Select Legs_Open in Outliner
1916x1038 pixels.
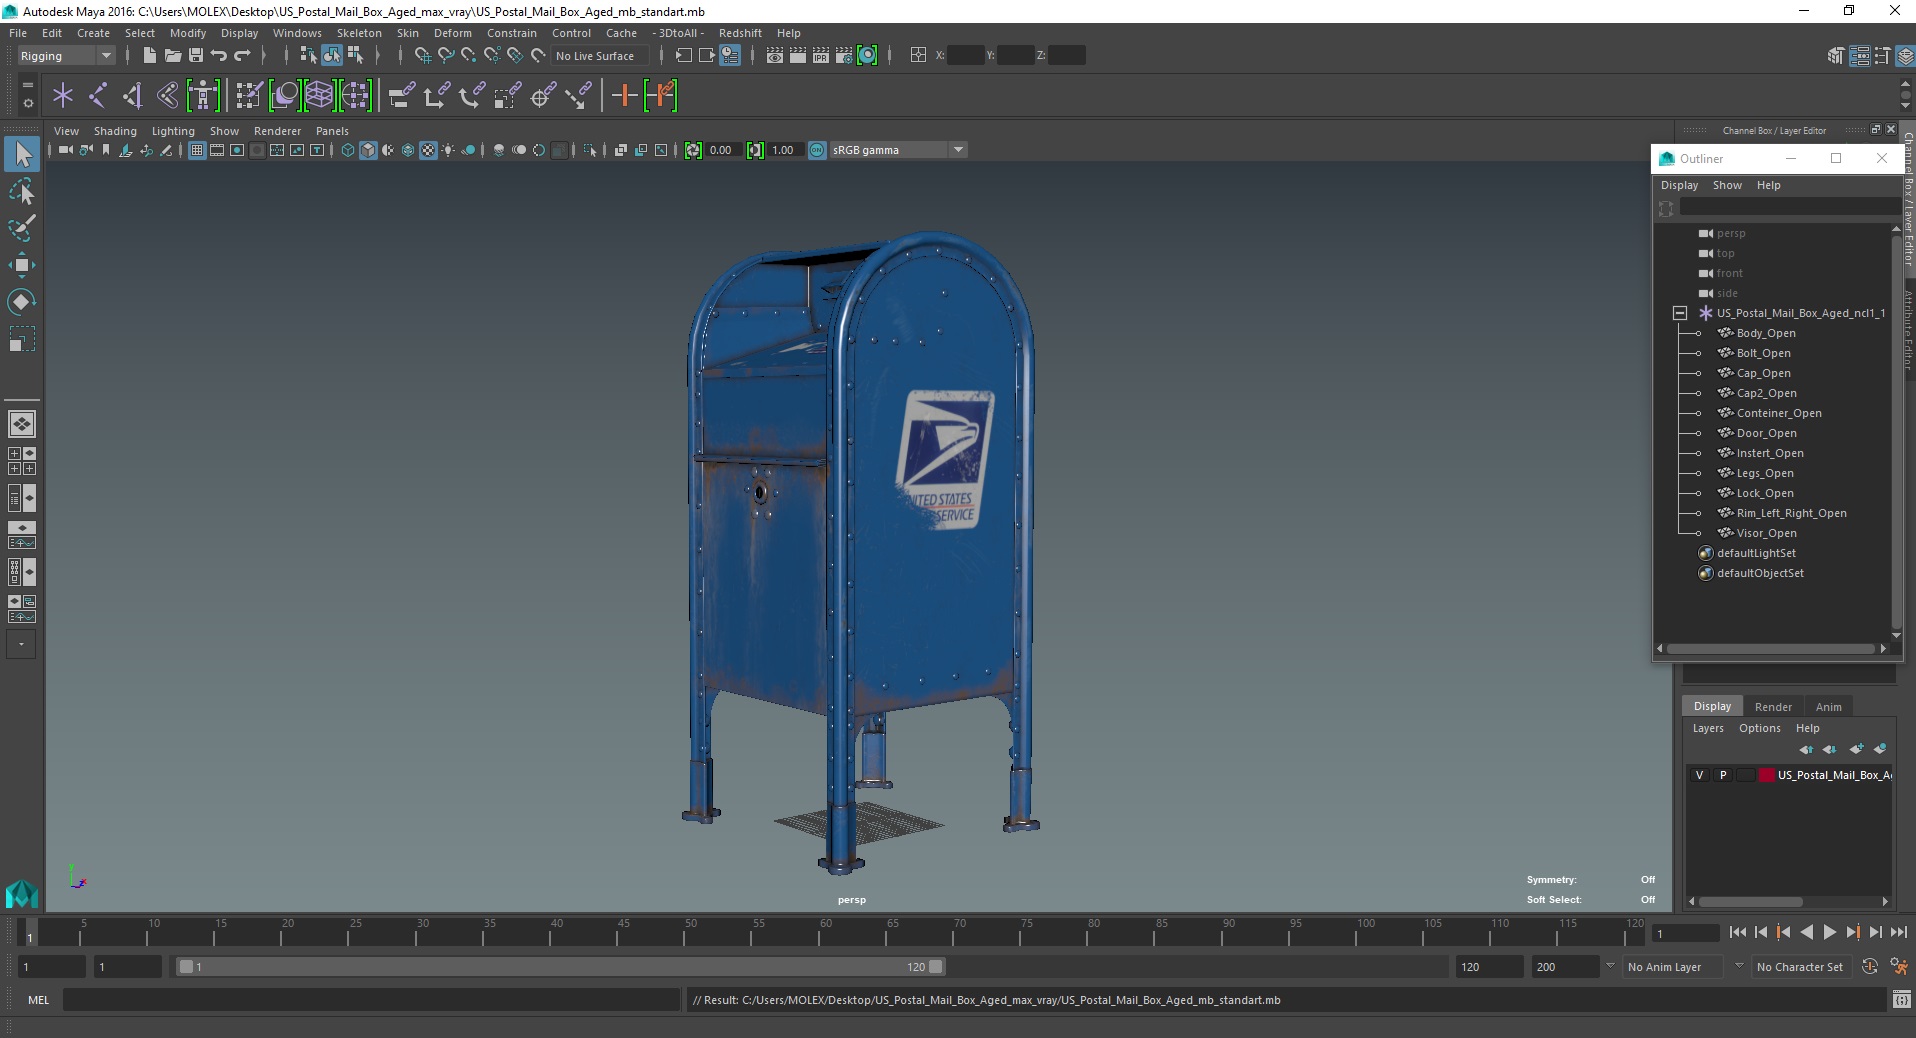(1764, 473)
